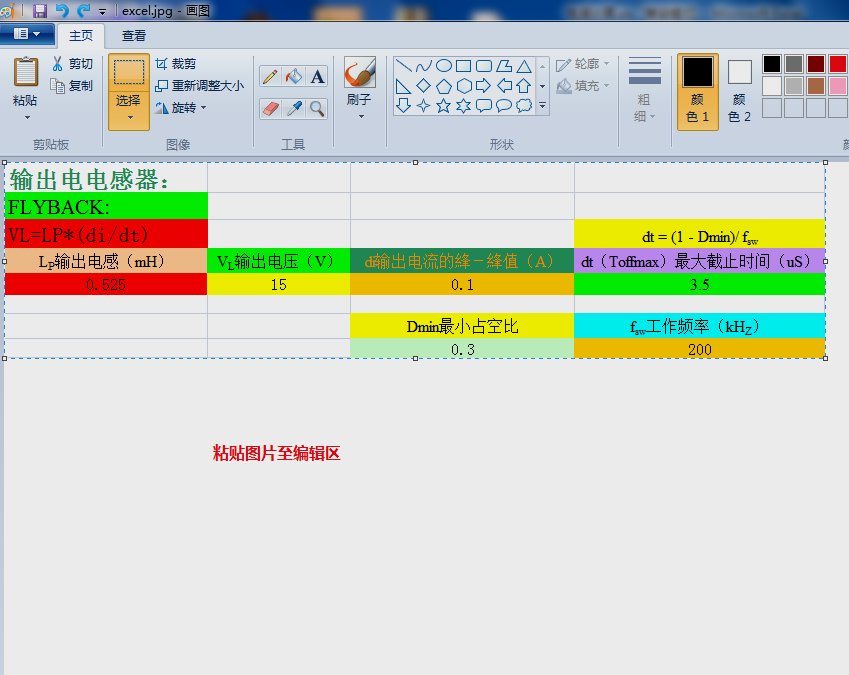Select the Curve shape
Screen dimensions: 849x675
tap(423, 66)
